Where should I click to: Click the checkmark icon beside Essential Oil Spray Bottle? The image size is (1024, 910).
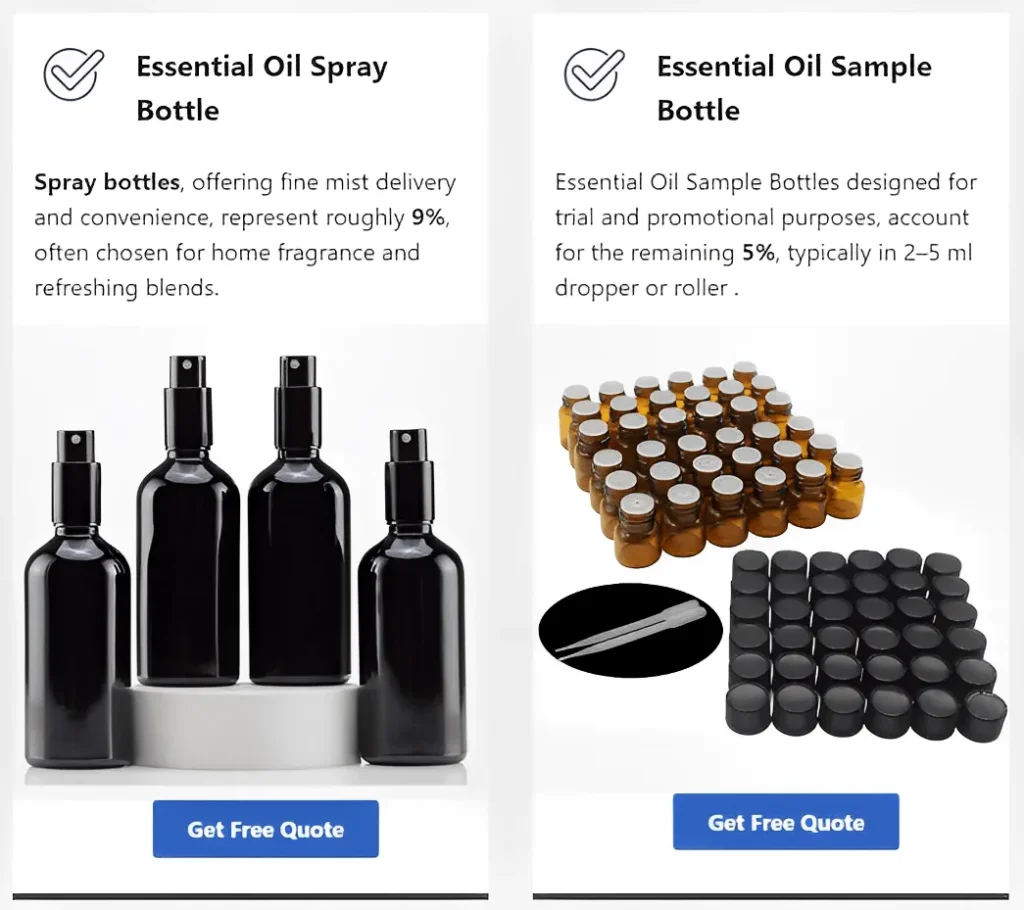coord(74,74)
